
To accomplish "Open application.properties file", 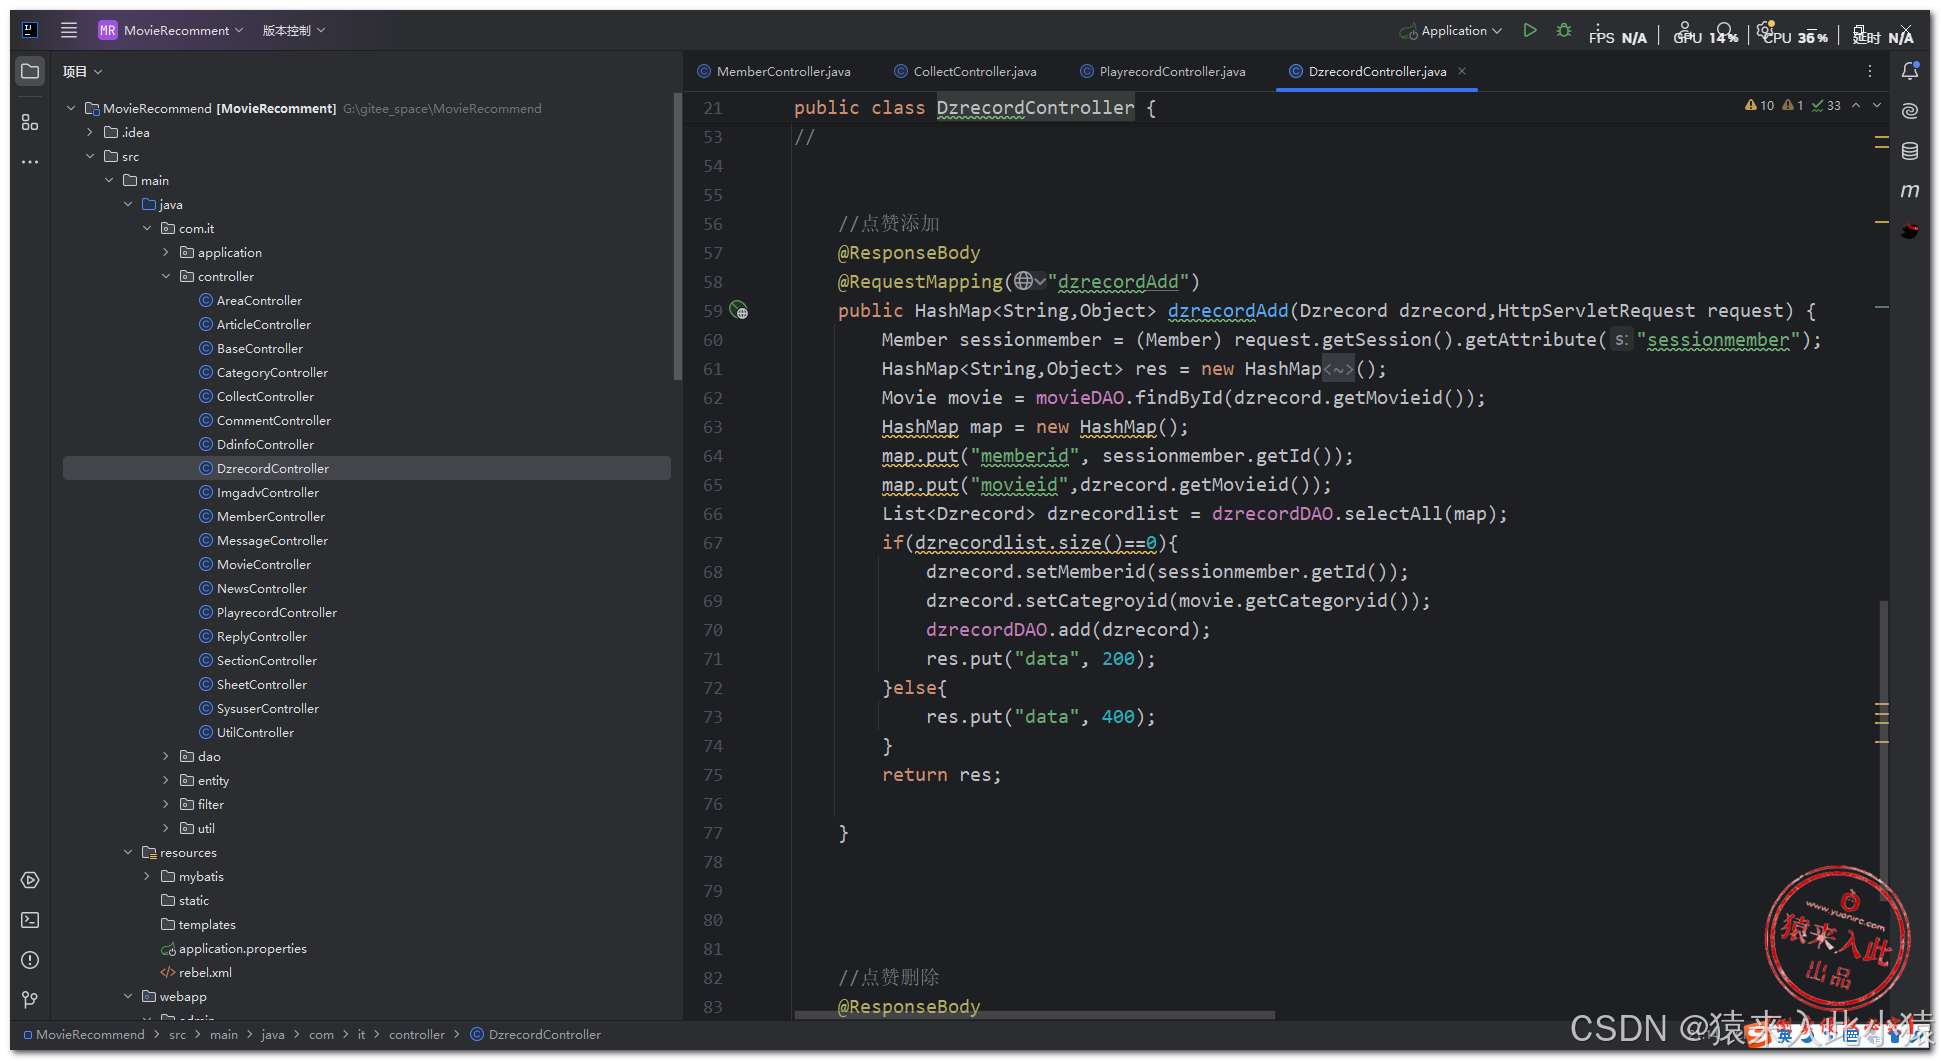I will click(x=242, y=948).
